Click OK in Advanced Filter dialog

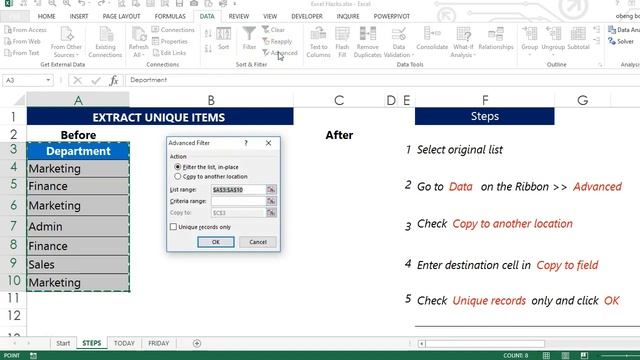216,242
